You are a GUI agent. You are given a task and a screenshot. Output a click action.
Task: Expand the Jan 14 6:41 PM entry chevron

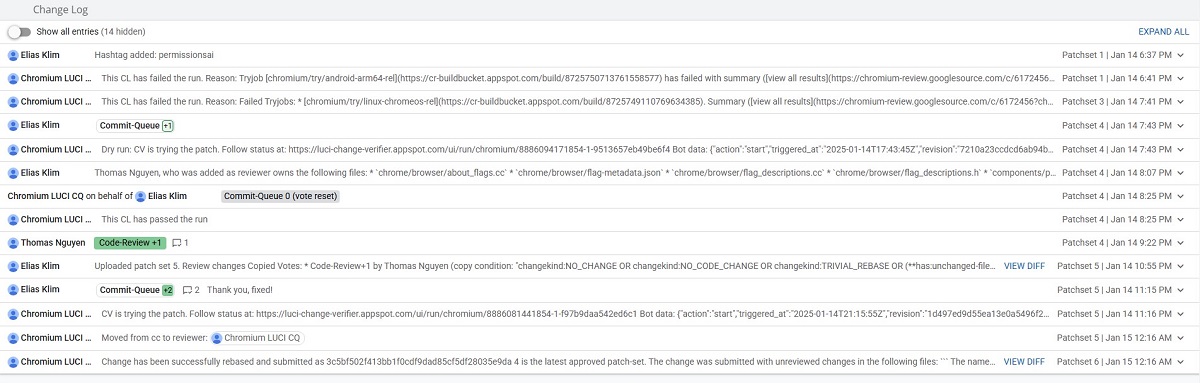pyautogui.click(x=1181, y=78)
